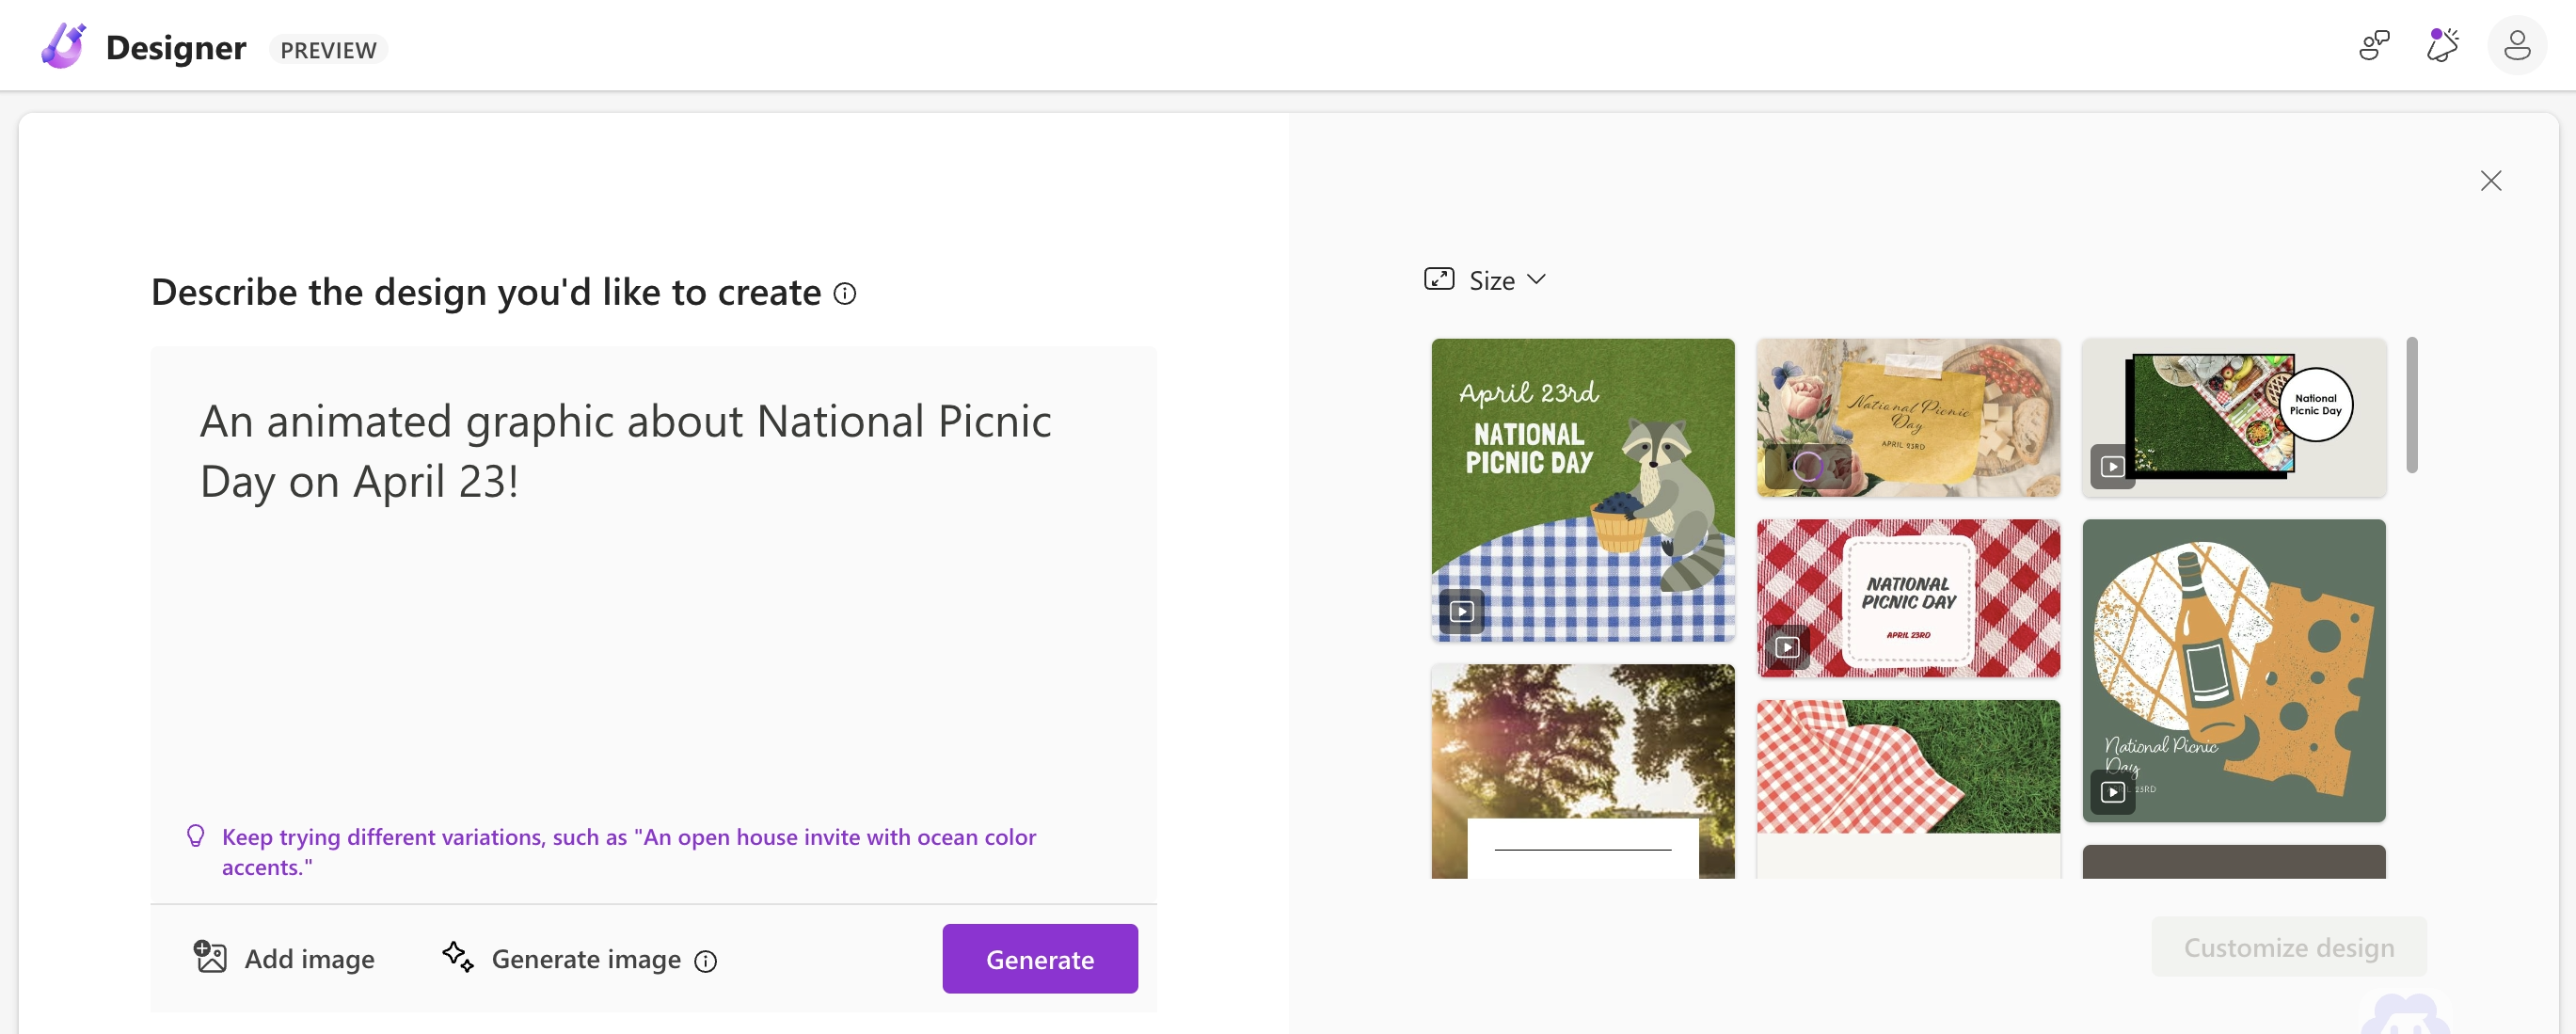Open the user account profile icon

click(x=2516, y=46)
